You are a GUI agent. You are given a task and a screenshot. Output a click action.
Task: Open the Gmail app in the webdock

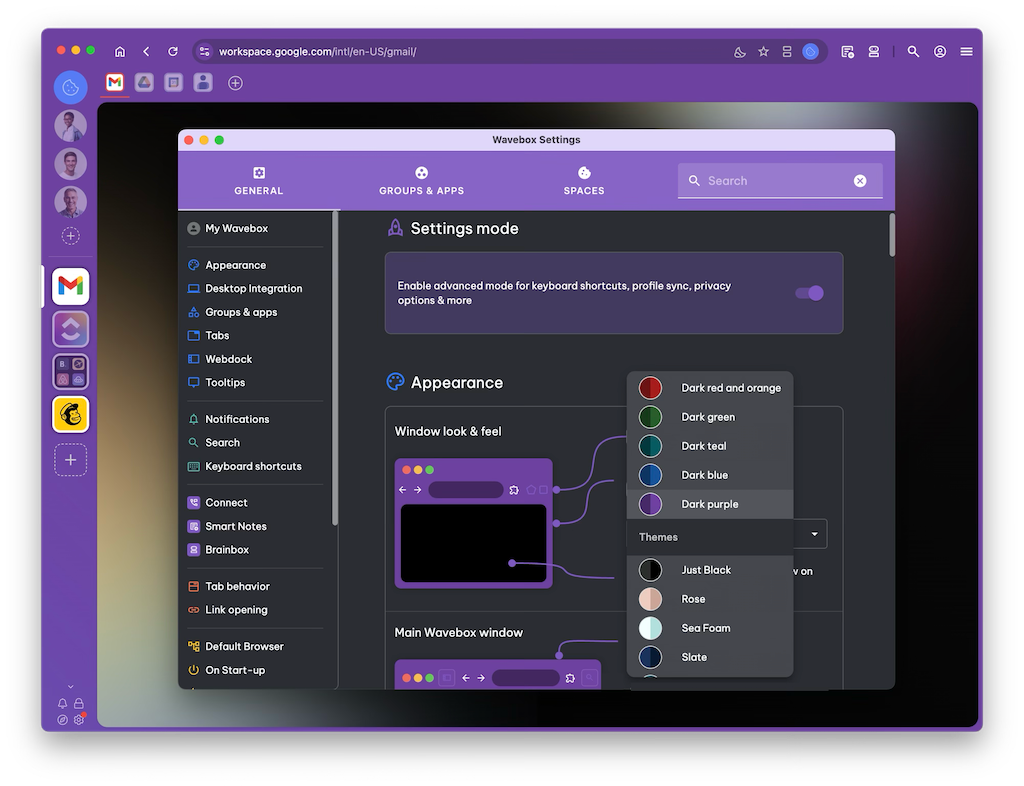coord(71,286)
